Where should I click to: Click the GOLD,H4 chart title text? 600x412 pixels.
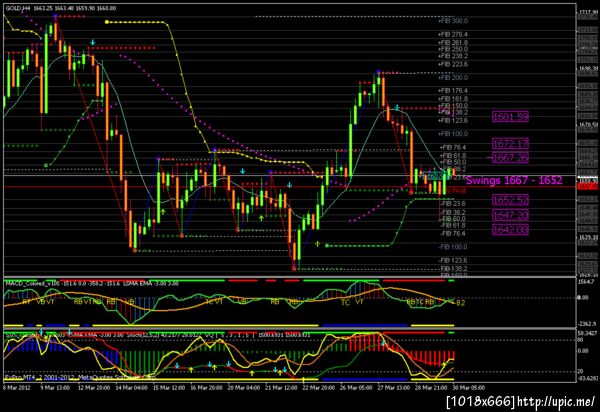[x=17, y=8]
